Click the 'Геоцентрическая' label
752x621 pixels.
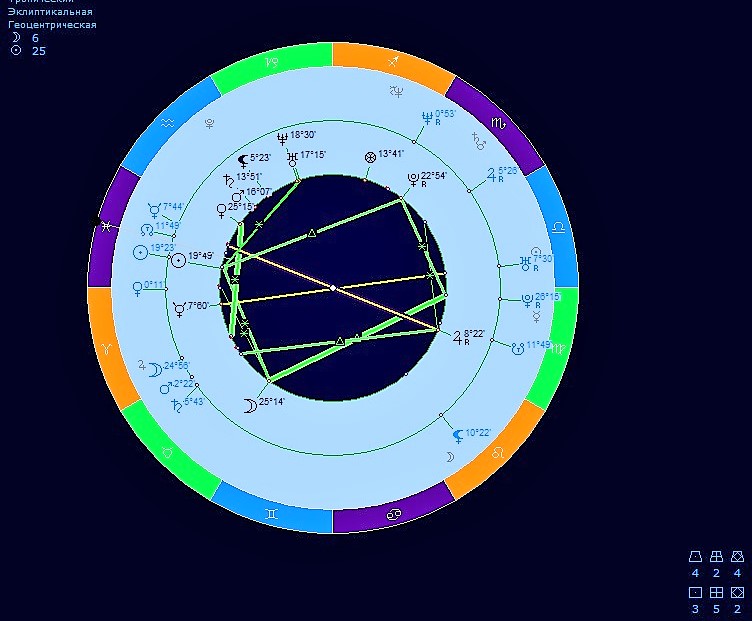click(x=52, y=25)
